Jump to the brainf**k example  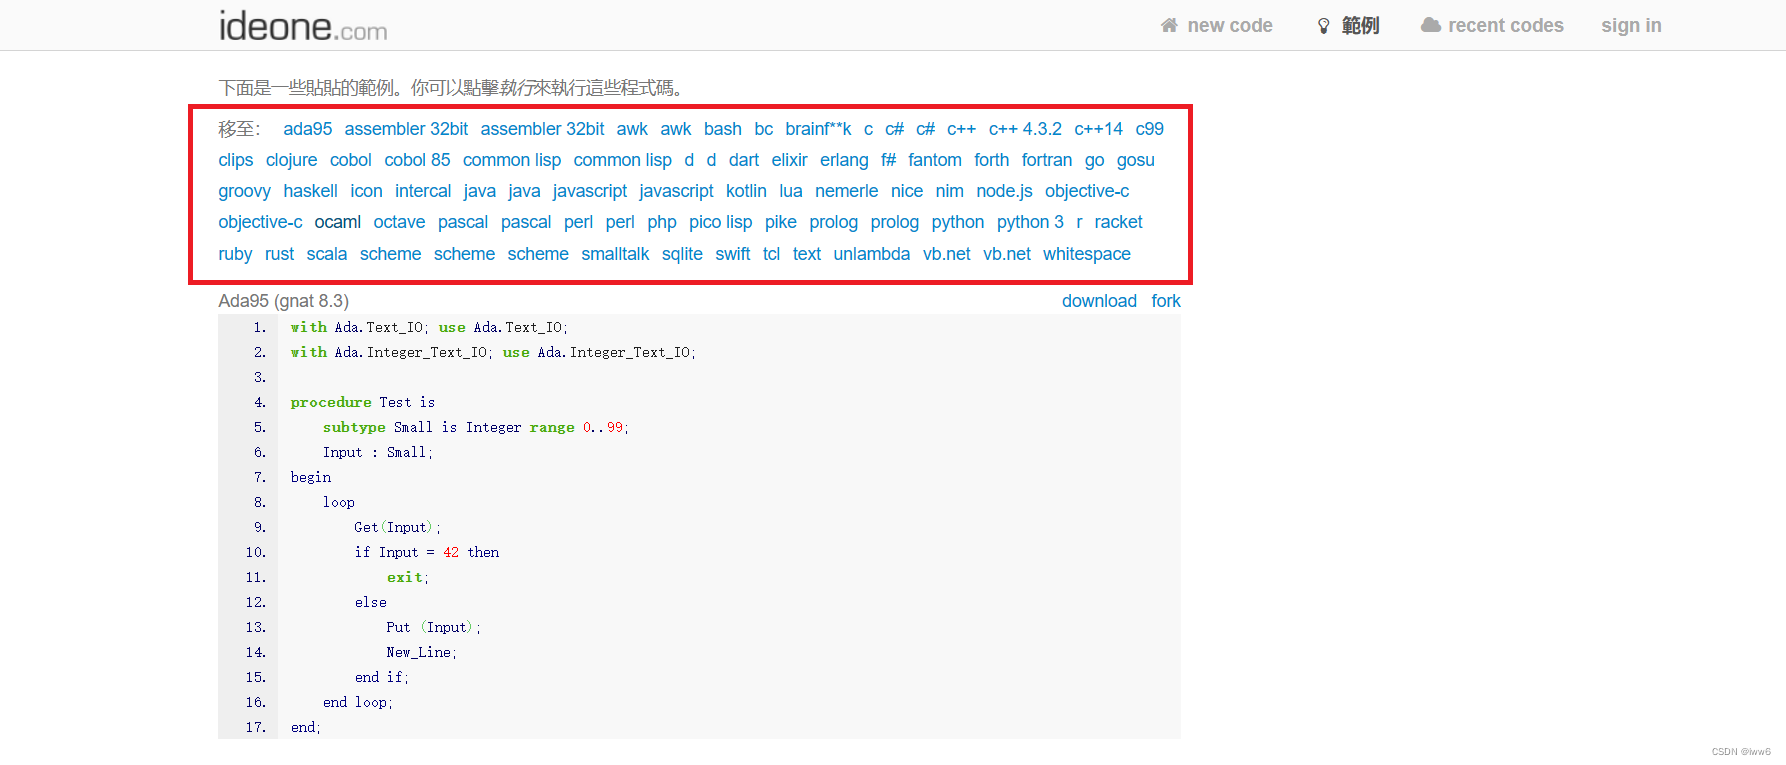click(x=818, y=129)
